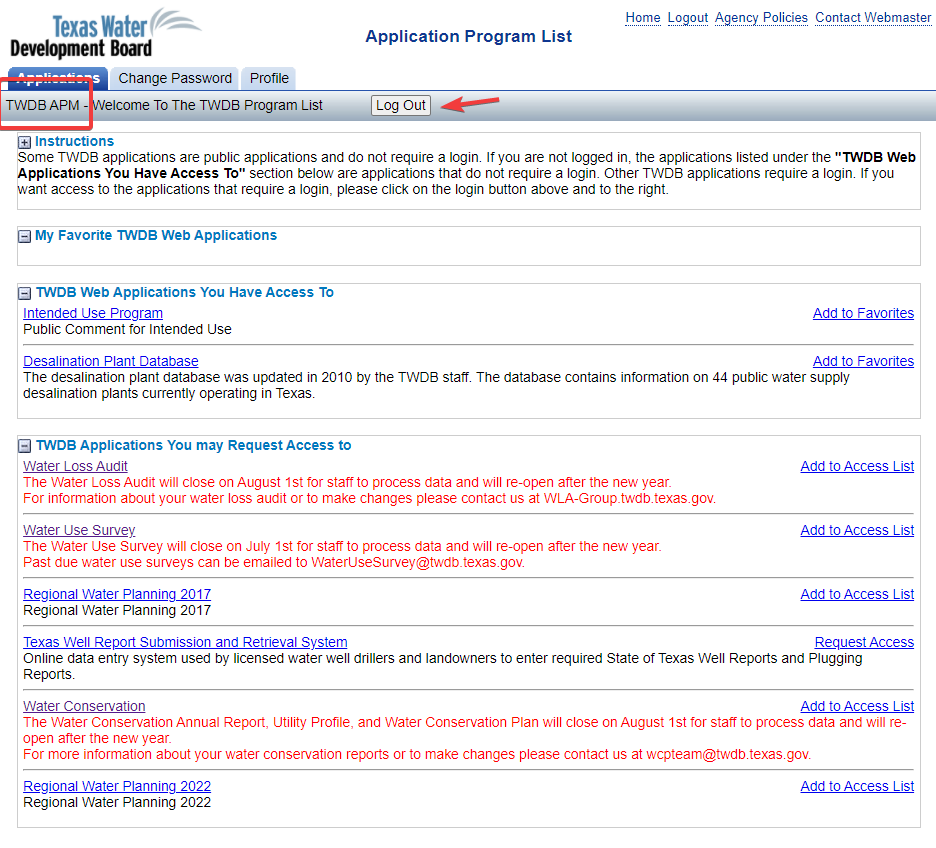Add Regional Water Planning 2017 to Access List
Viewport: 936px width, 848px height.
[x=857, y=594]
